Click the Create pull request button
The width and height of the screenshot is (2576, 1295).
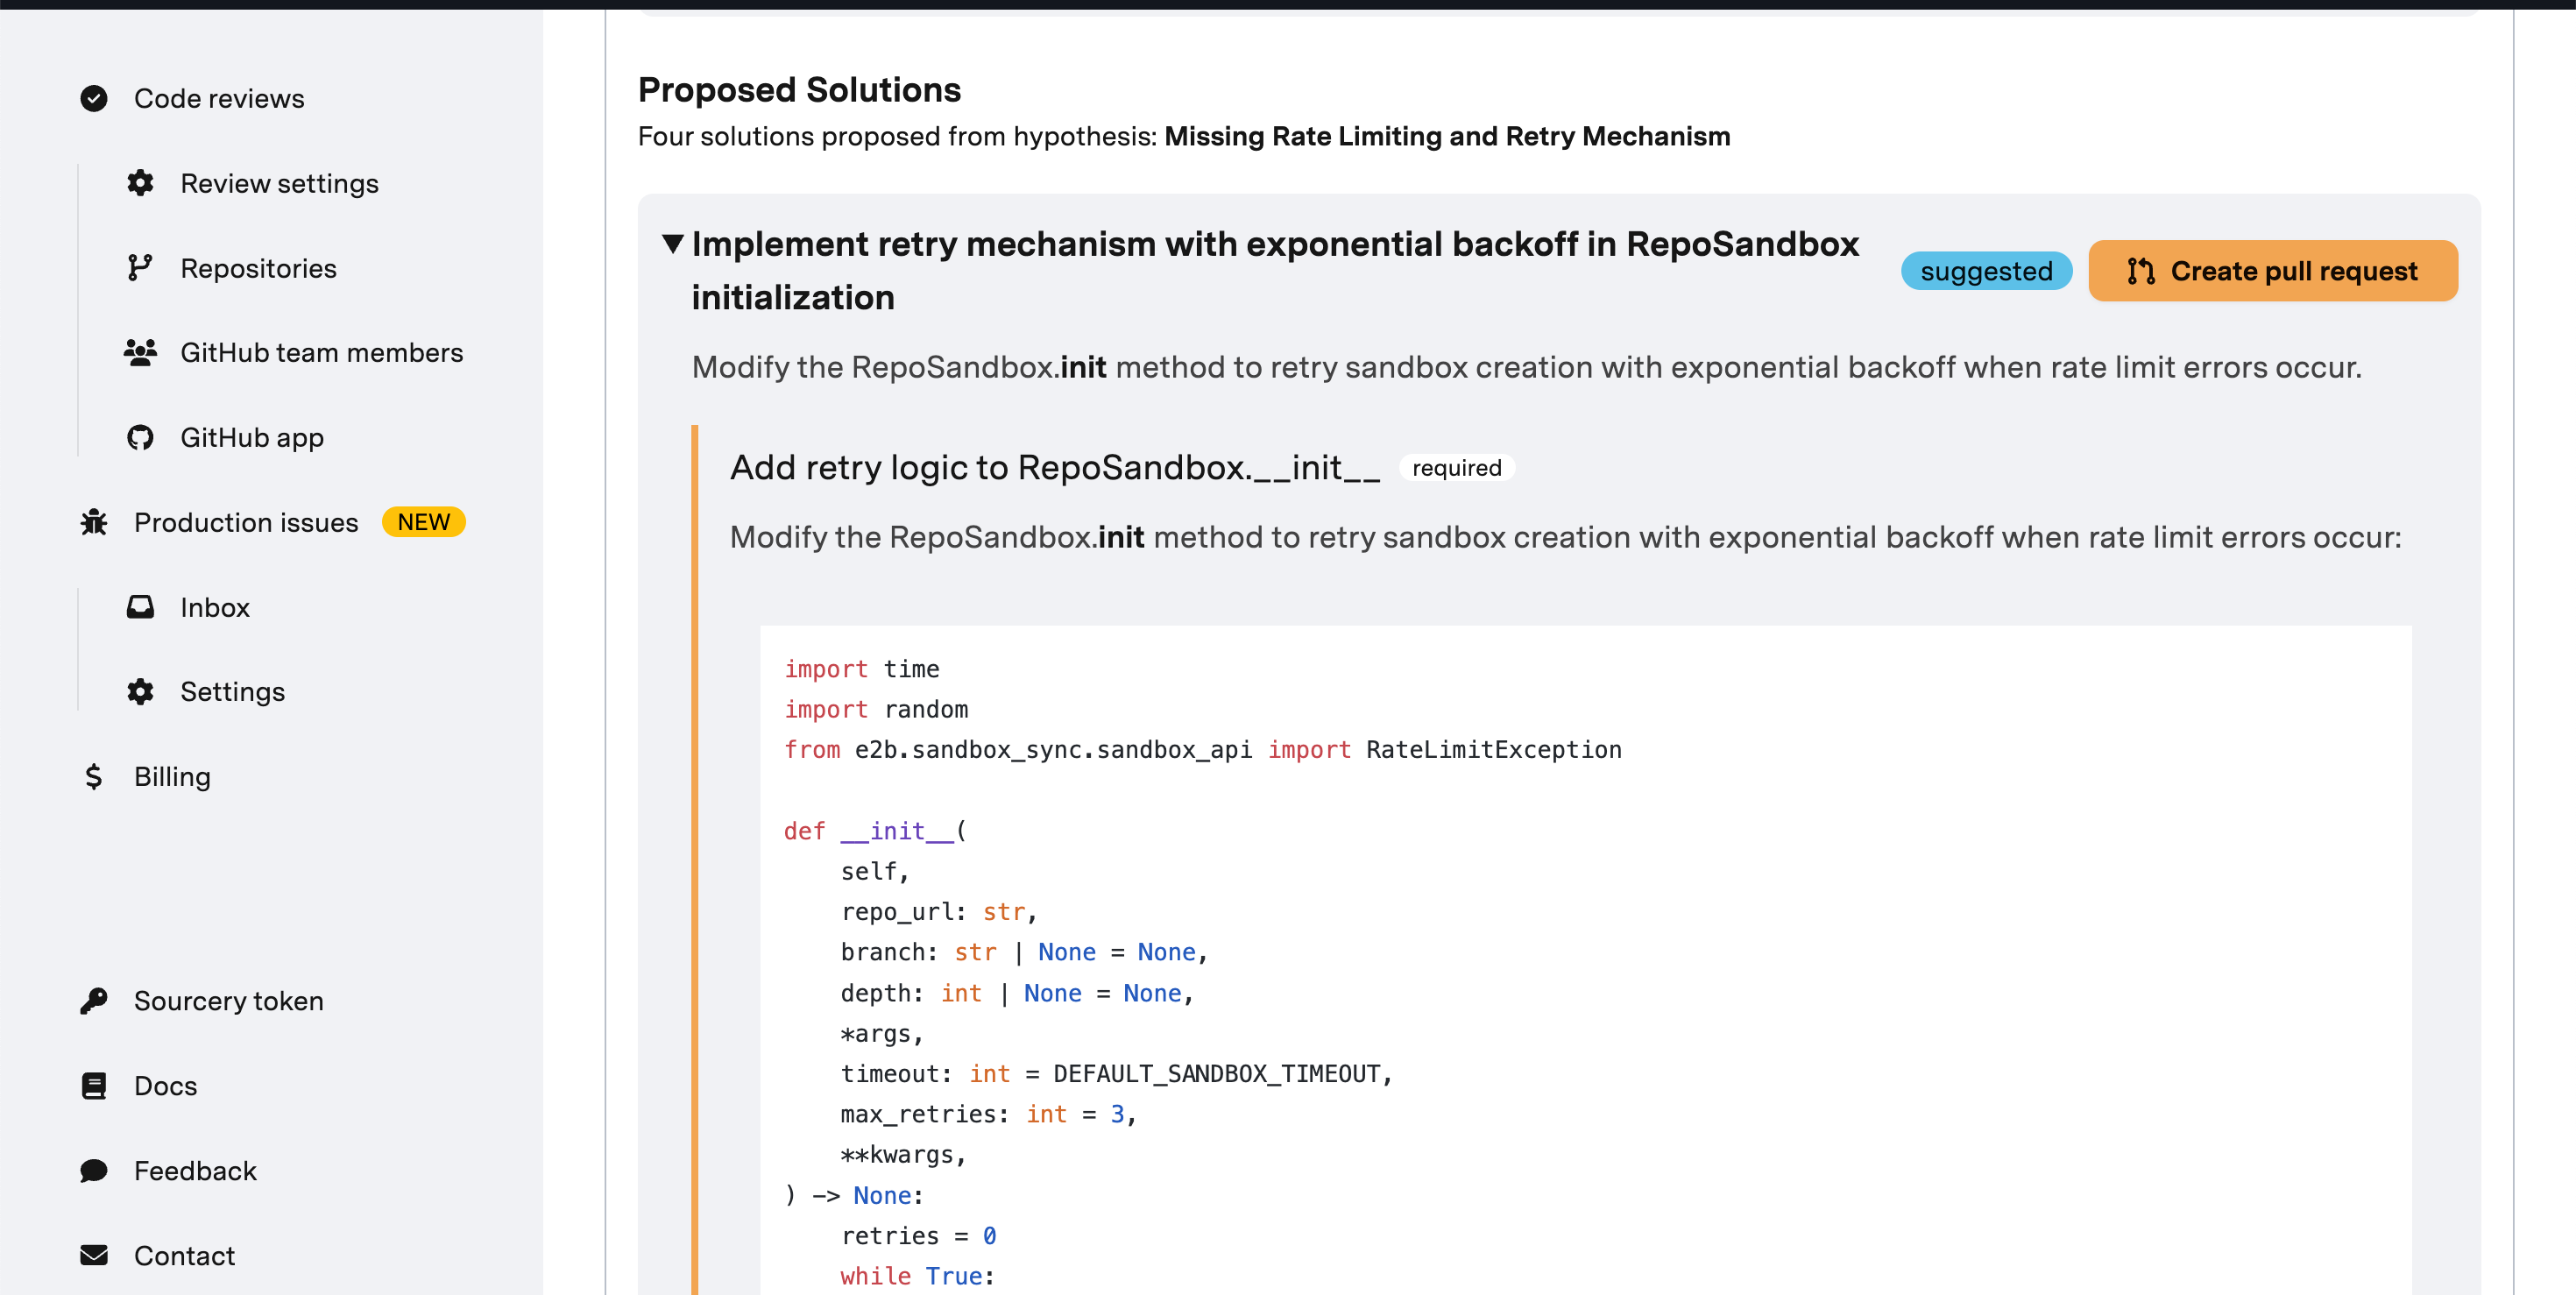2272,271
